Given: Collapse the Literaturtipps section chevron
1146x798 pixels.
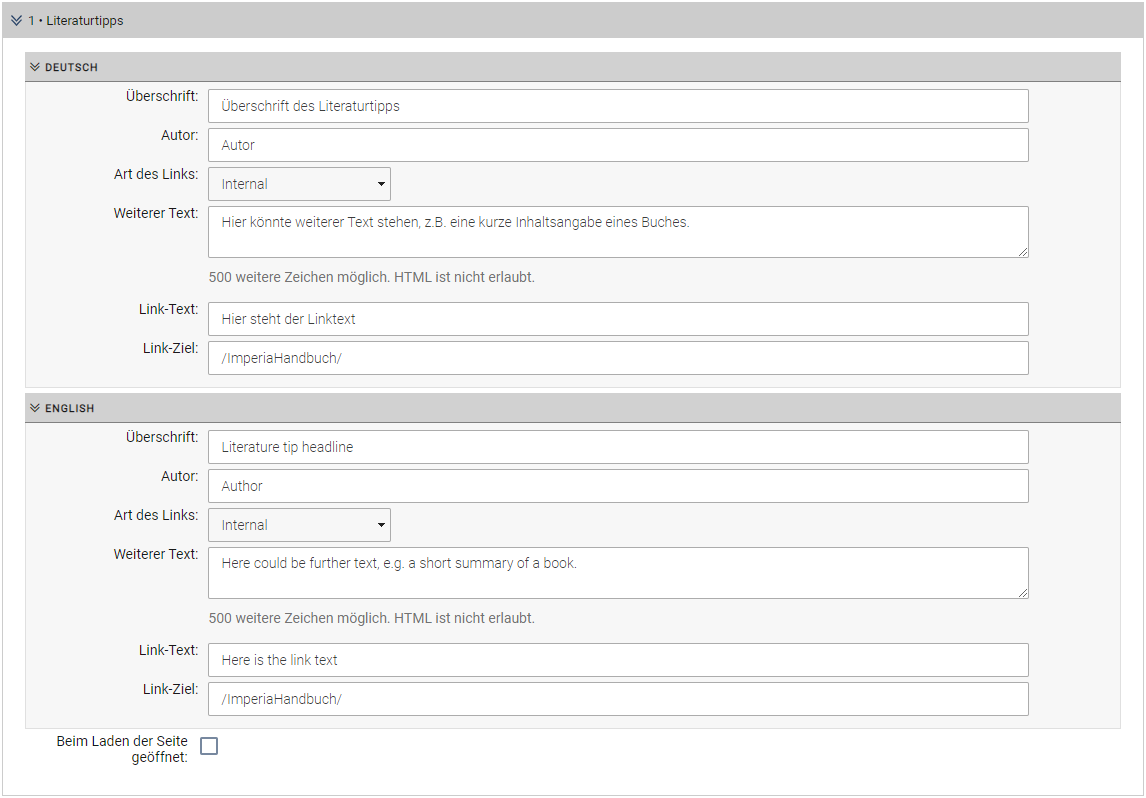Looking at the screenshot, I should [16, 21].
